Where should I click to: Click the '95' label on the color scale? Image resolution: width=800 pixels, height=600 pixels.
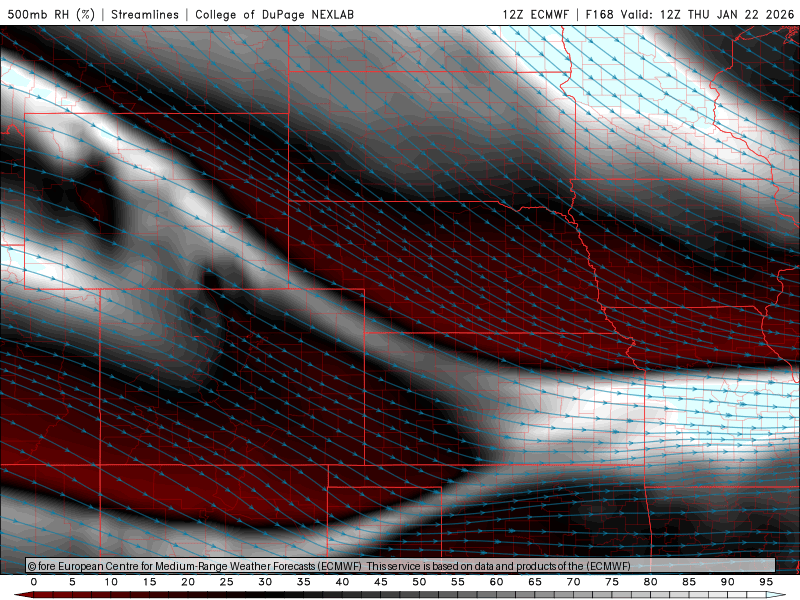(766, 582)
